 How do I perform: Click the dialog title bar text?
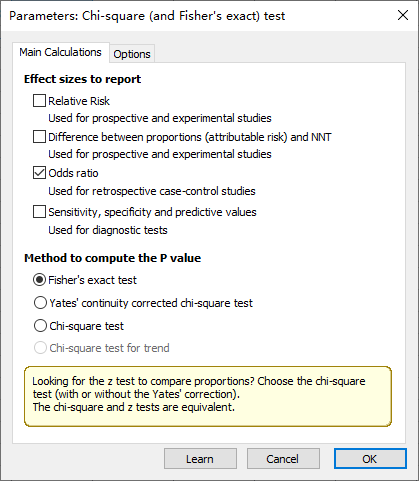[x=147, y=16]
